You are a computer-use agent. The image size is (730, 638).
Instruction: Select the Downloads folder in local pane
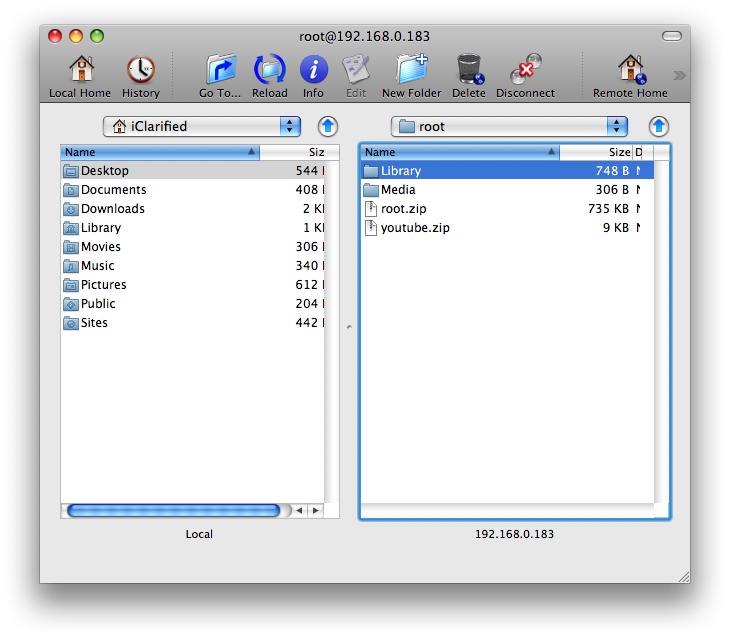coord(112,209)
